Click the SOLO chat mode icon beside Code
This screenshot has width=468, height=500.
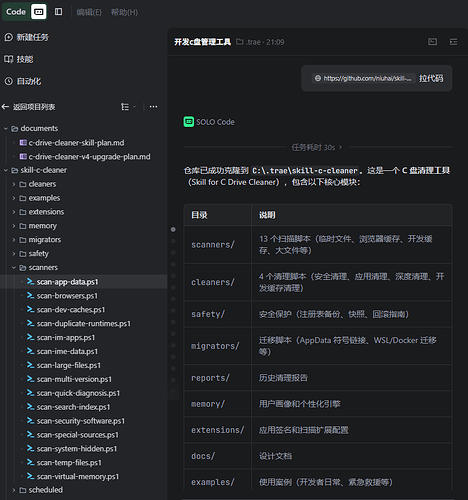coord(39,12)
